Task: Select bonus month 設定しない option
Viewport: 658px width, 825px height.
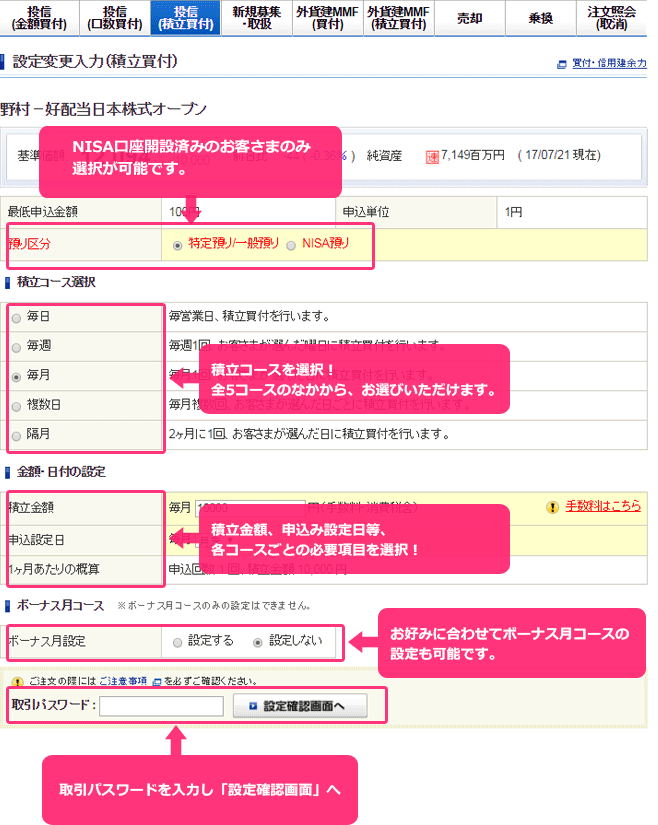Action: pyautogui.click(x=258, y=642)
